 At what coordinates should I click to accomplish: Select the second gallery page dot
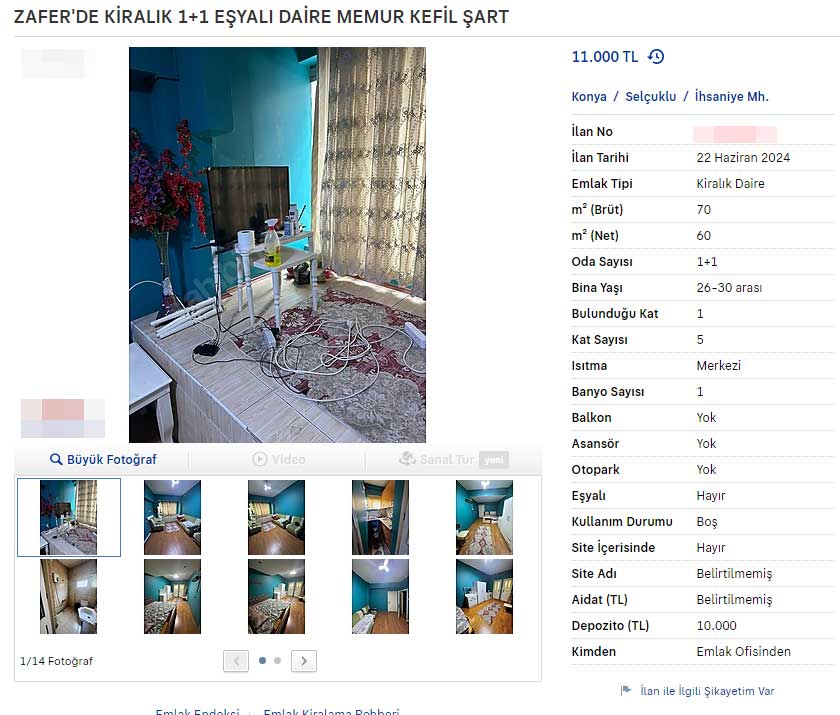click(x=278, y=660)
